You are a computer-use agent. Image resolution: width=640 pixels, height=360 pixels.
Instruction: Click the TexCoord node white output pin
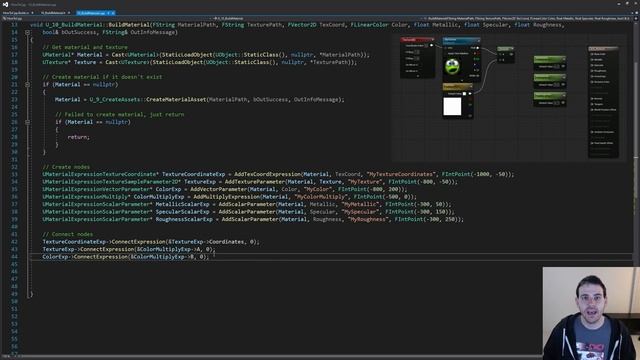tap(431, 45)
